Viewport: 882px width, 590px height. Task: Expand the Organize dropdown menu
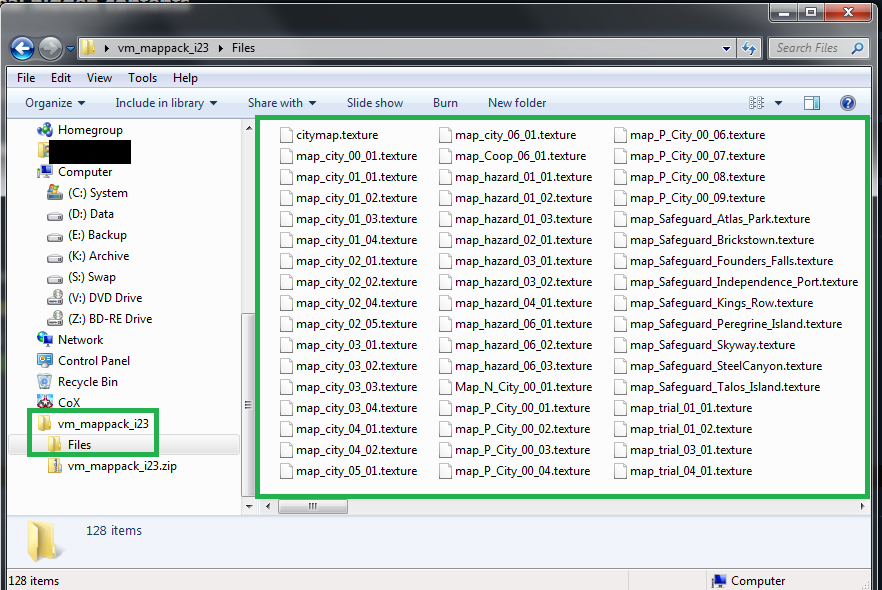[55, 103]
